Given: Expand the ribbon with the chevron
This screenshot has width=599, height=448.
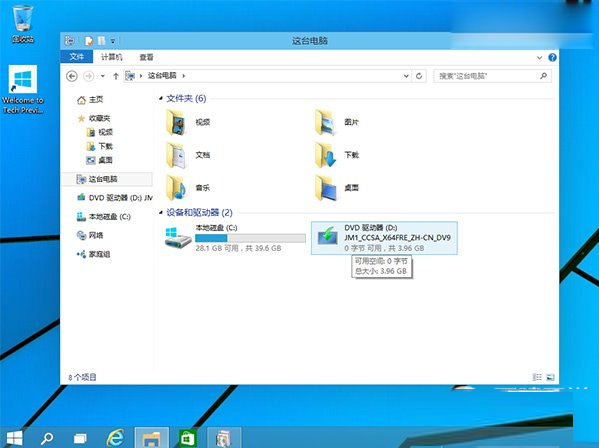Looking at the screenshot, I should pyautogui.click(x=539, y=58).
